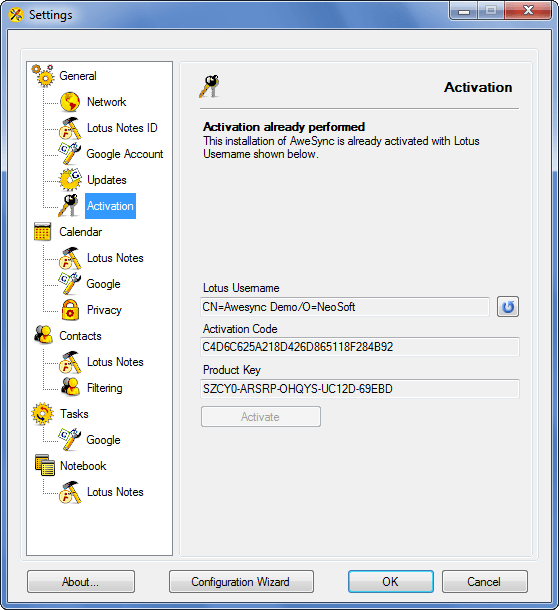Open Google under Tasks
The width and height of the screenshot is (559, 610).
[103, 440]
